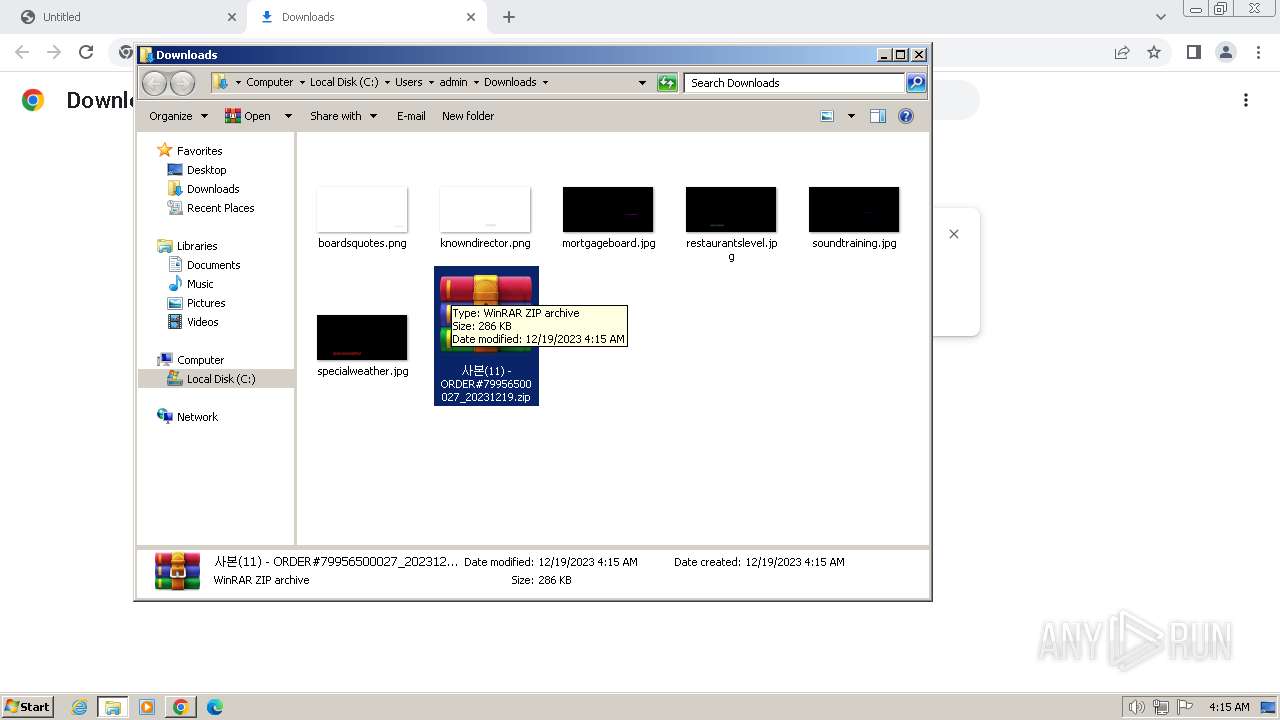Launch Microsoft Edge from the taskbar
This screenshot has width=1280, height=720.
tap(214, 707)
